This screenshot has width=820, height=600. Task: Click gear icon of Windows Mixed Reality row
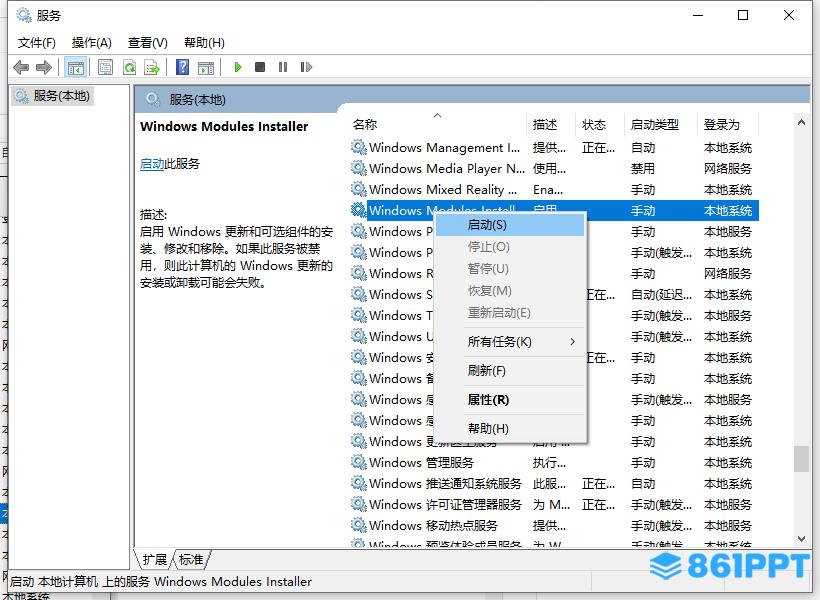(x=358, y=189)
